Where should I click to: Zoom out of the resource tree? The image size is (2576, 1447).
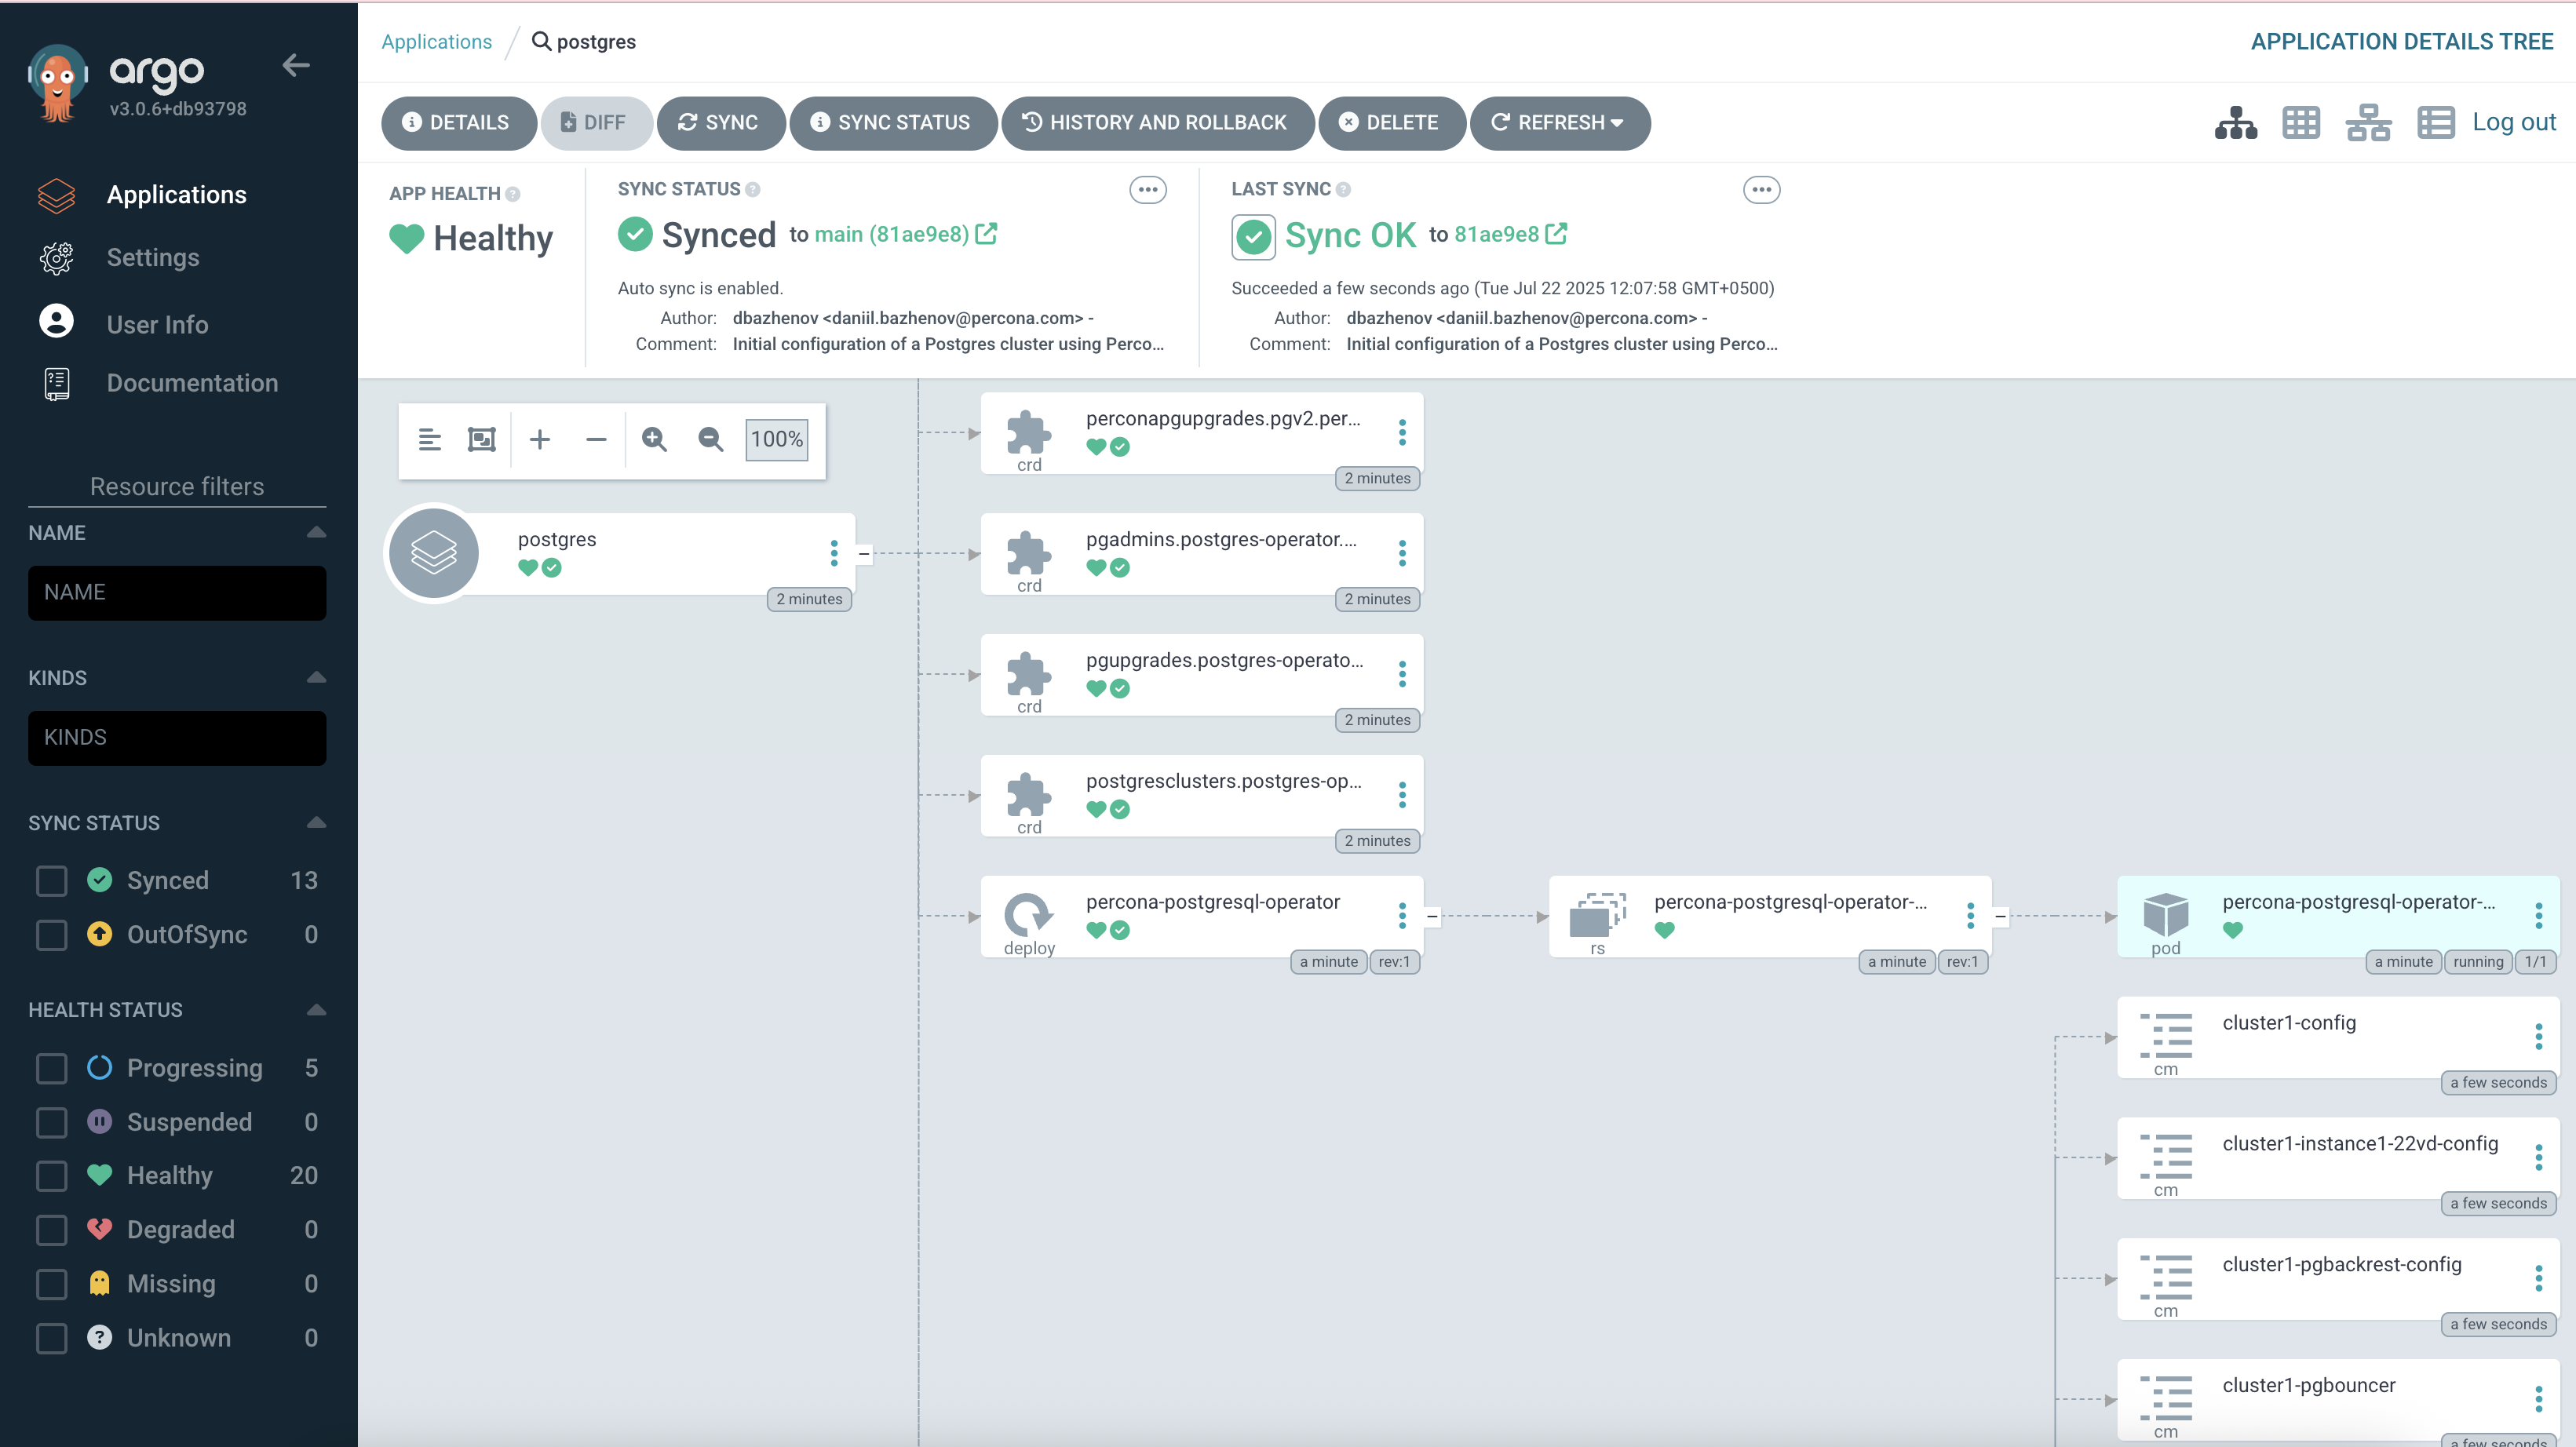click(710, 439)
